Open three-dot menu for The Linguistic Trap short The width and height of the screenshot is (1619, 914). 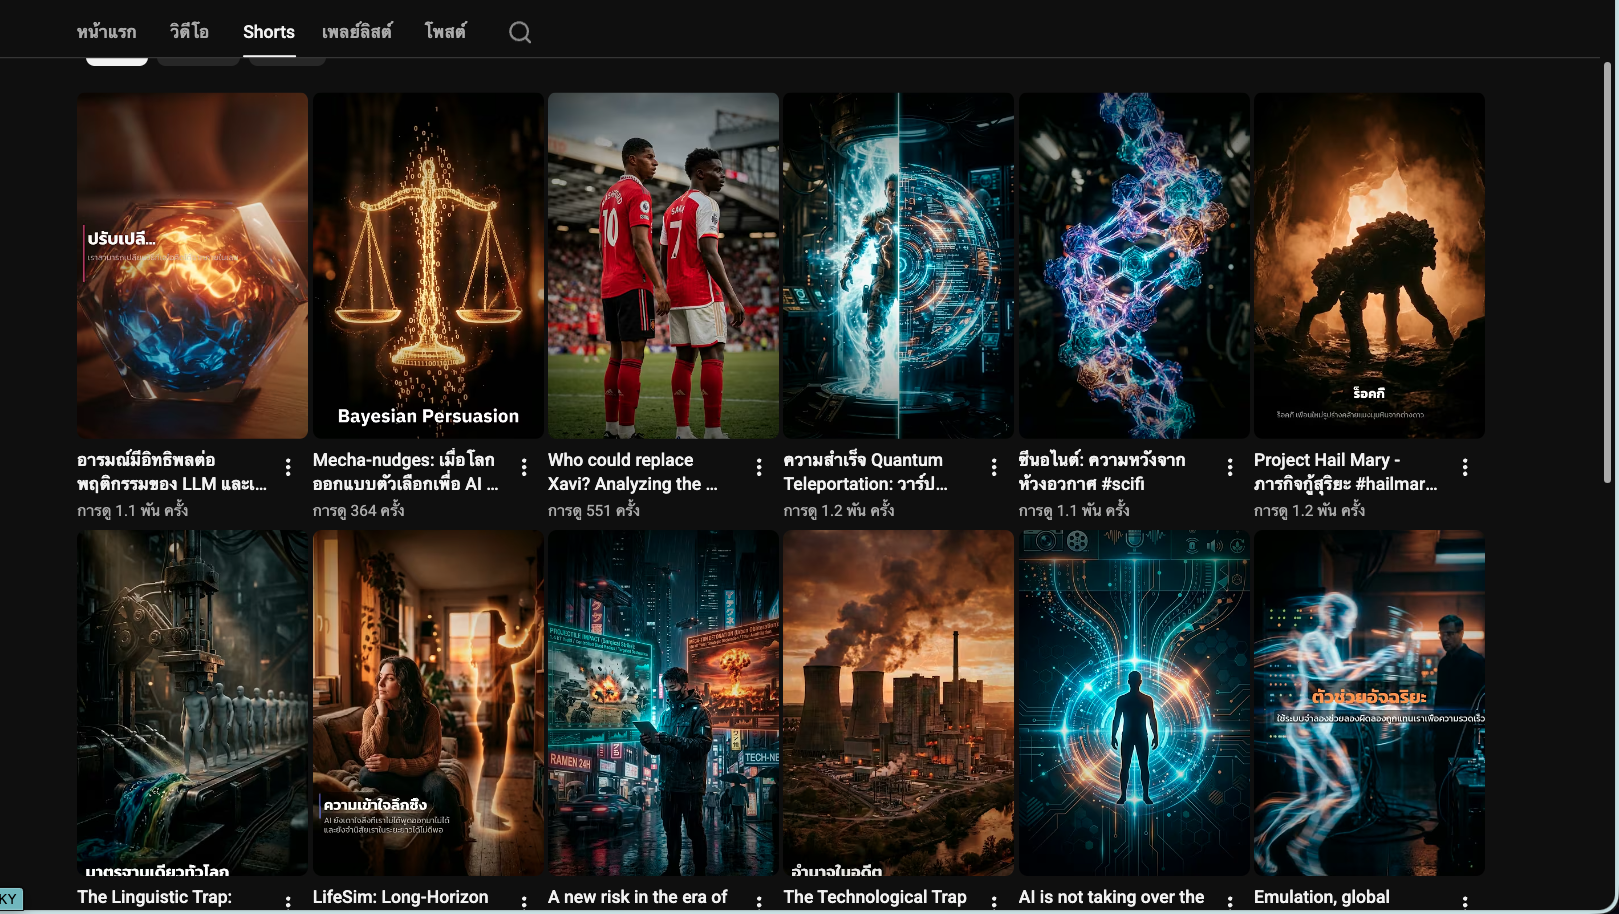(x=288, y=901)
